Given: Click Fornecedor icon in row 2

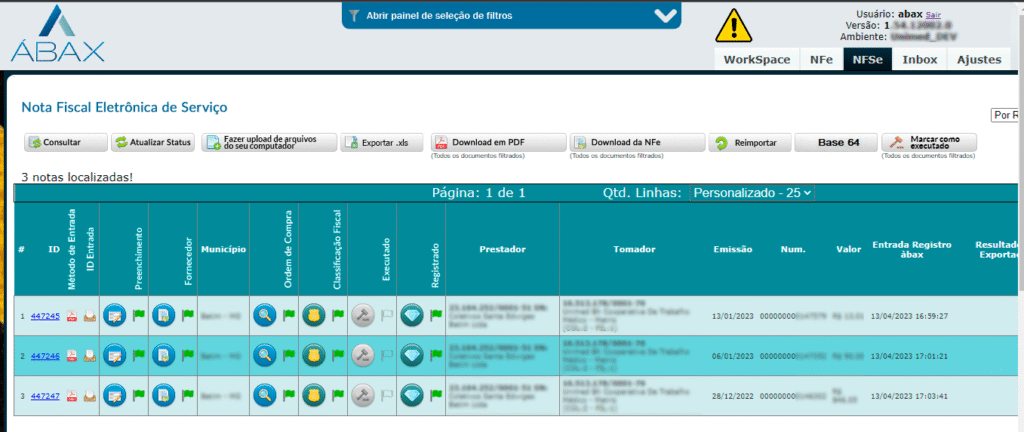Looking at the screenshot, I should click(x=164, y=354).
